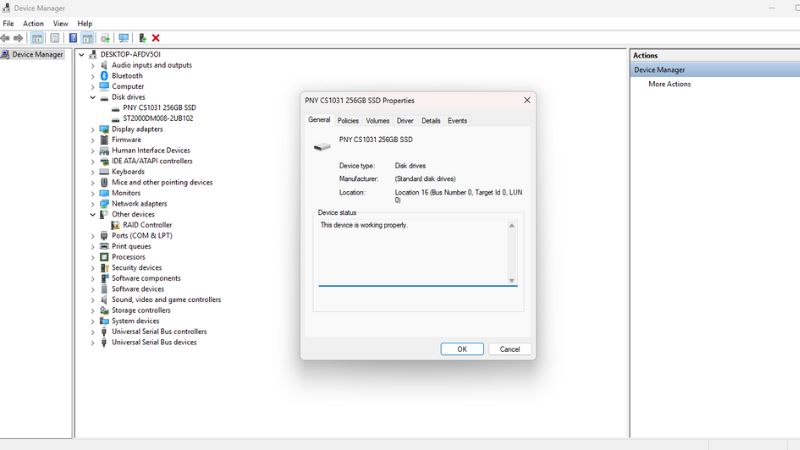Expand Mice and other pointing devices
This screenshot has height=450, width=800.
click(93, 183)
